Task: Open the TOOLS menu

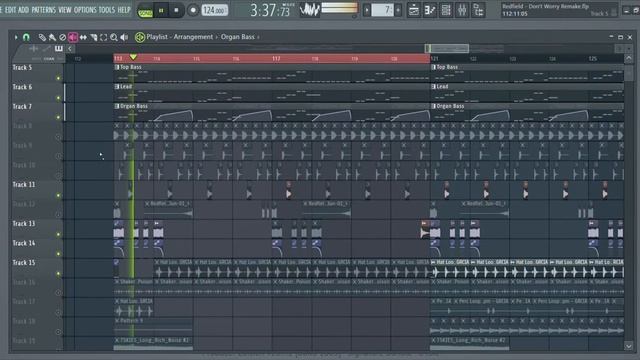Action: 107,10
